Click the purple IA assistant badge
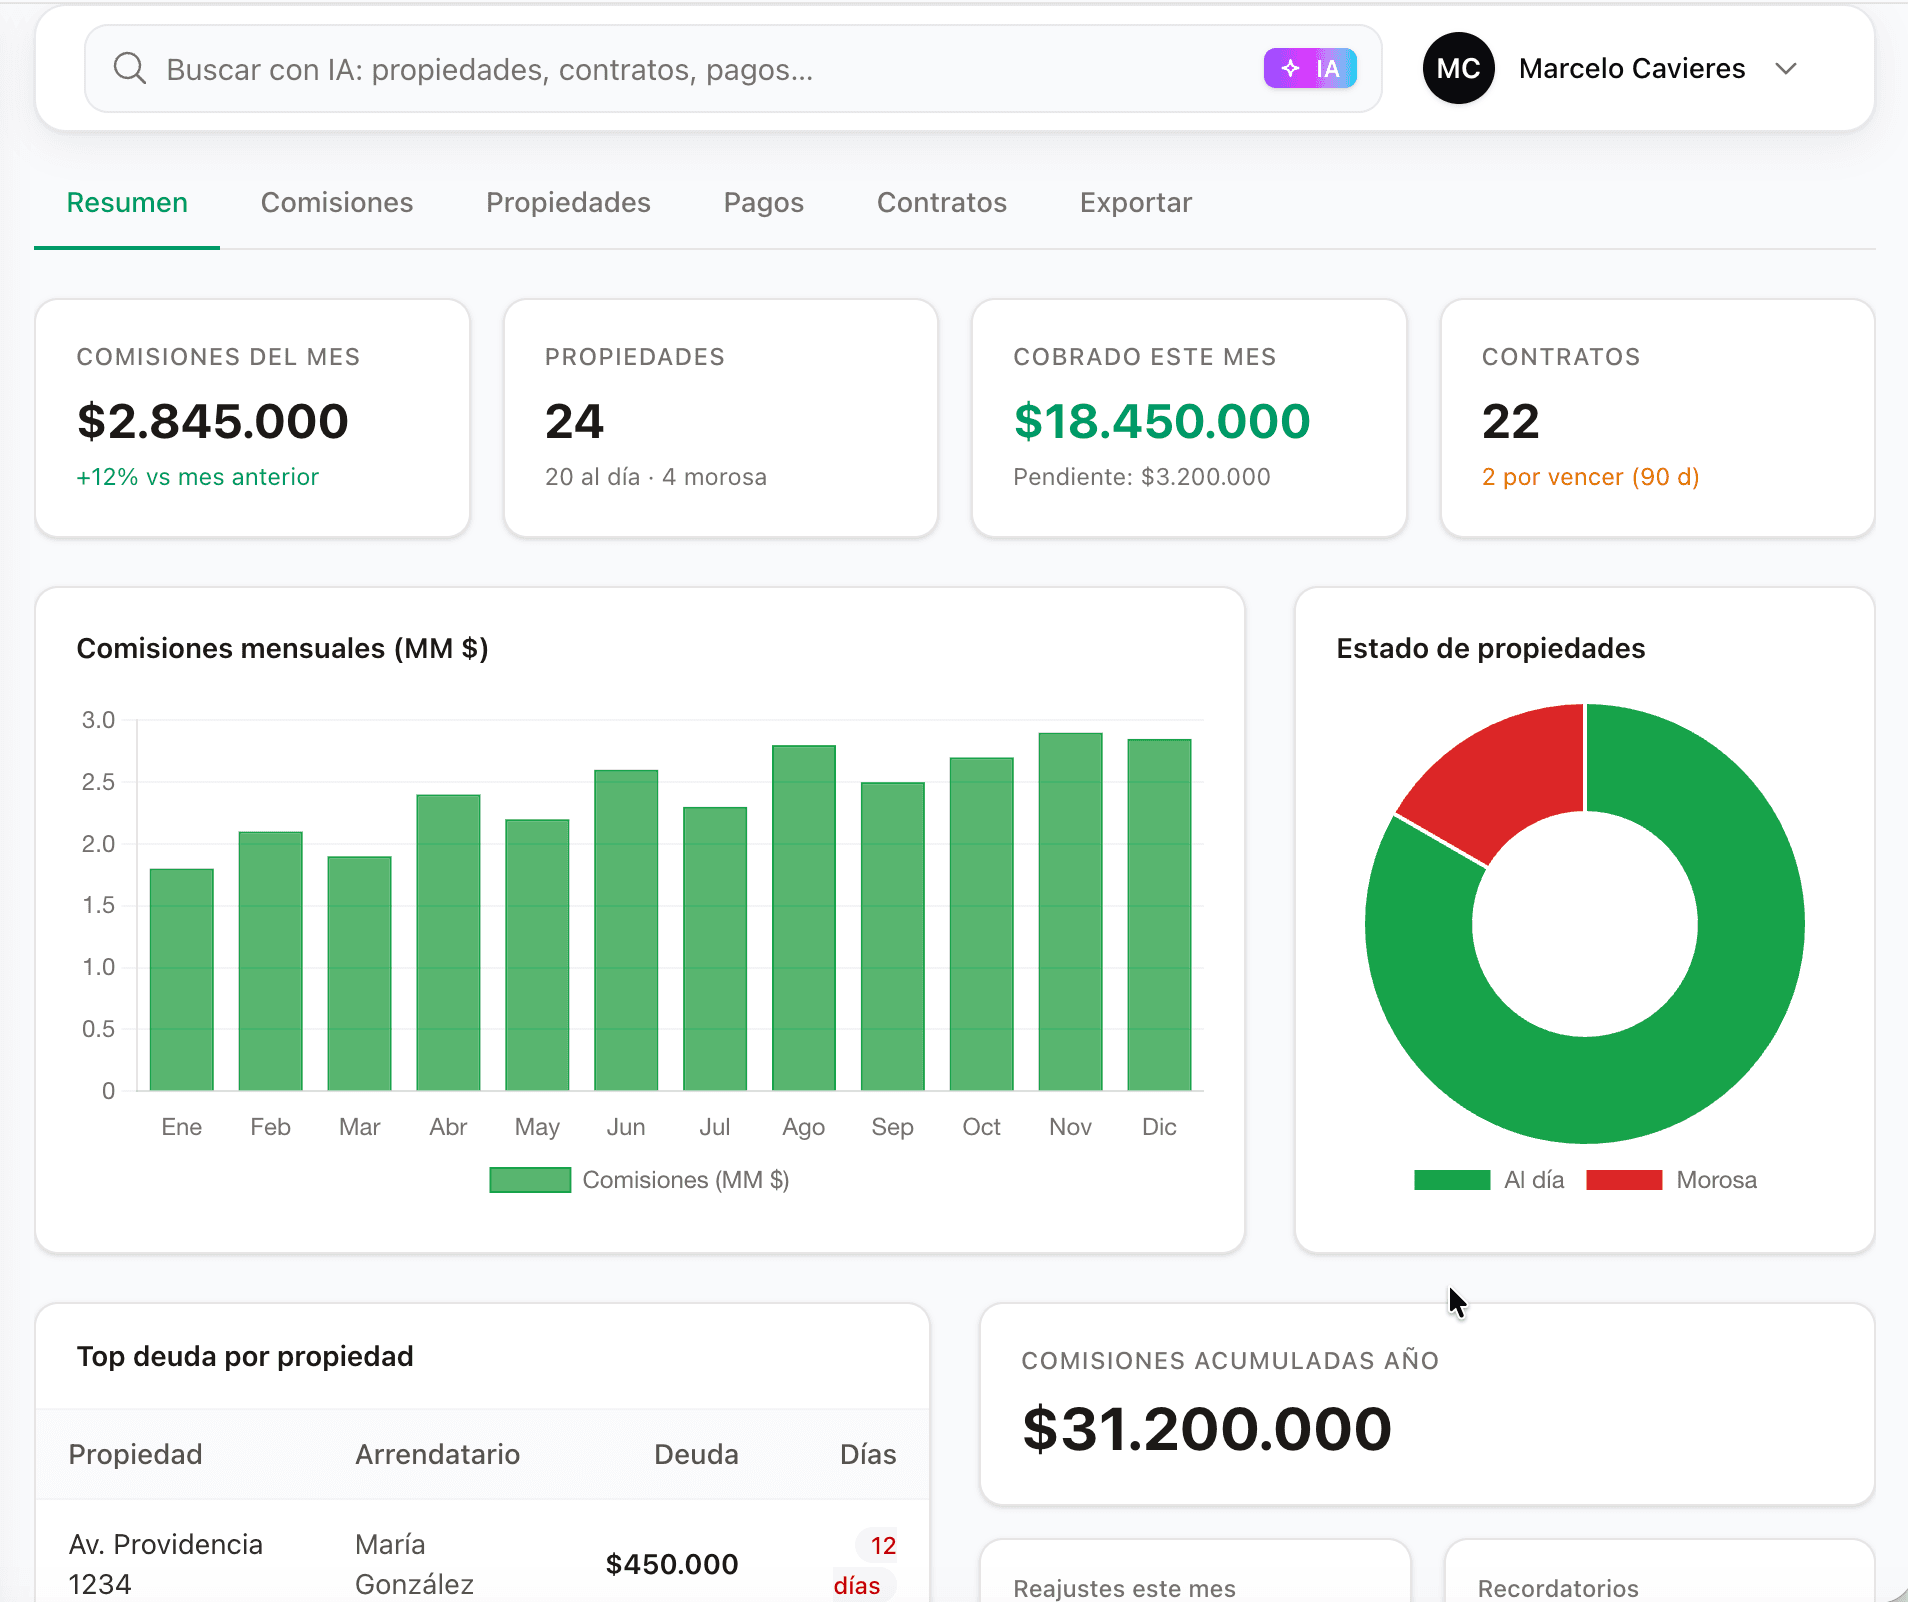 click(1309, 69)
